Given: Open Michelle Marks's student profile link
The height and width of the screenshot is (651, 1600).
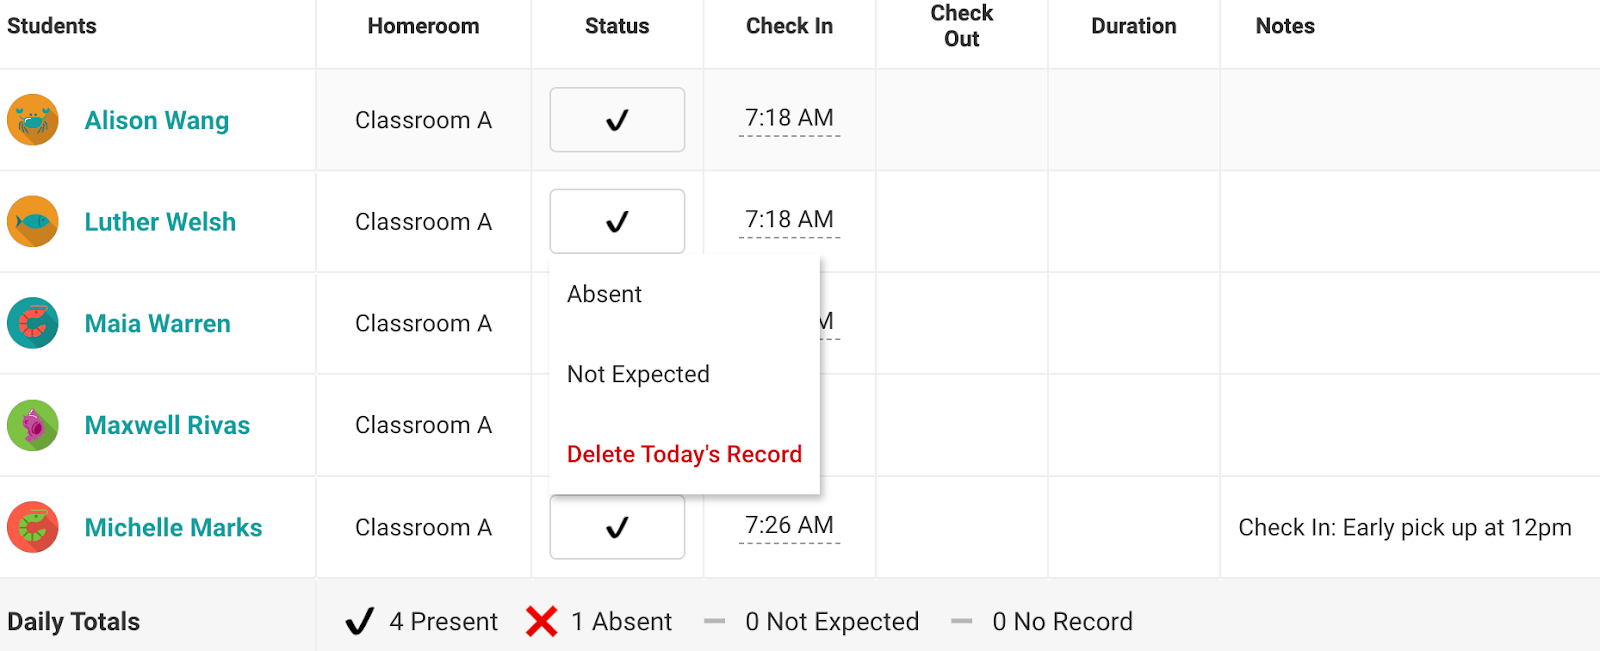Looking at the screenshot, I should coord(173,527).
